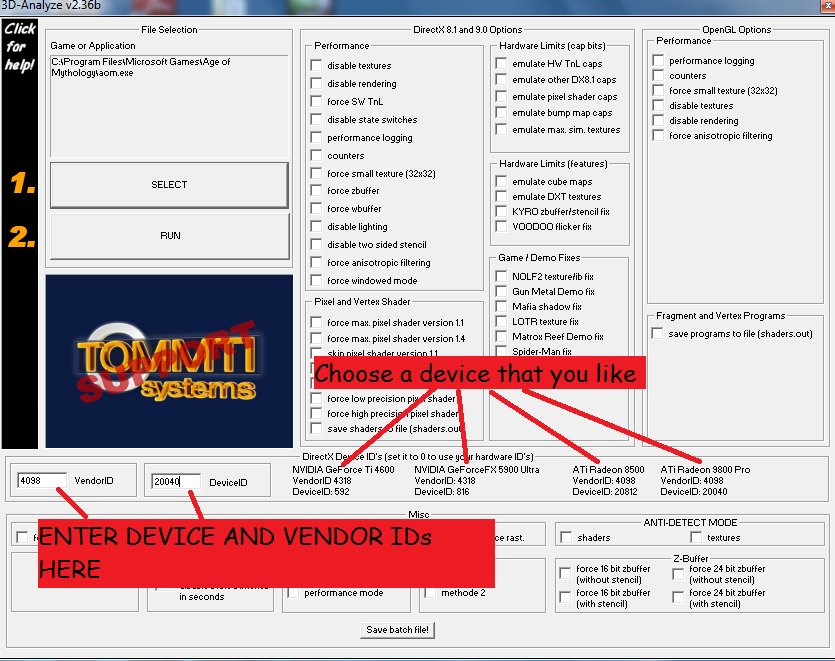Check DirectX force small texture (32x32)
835x661 pixels.
pos(316,173)
